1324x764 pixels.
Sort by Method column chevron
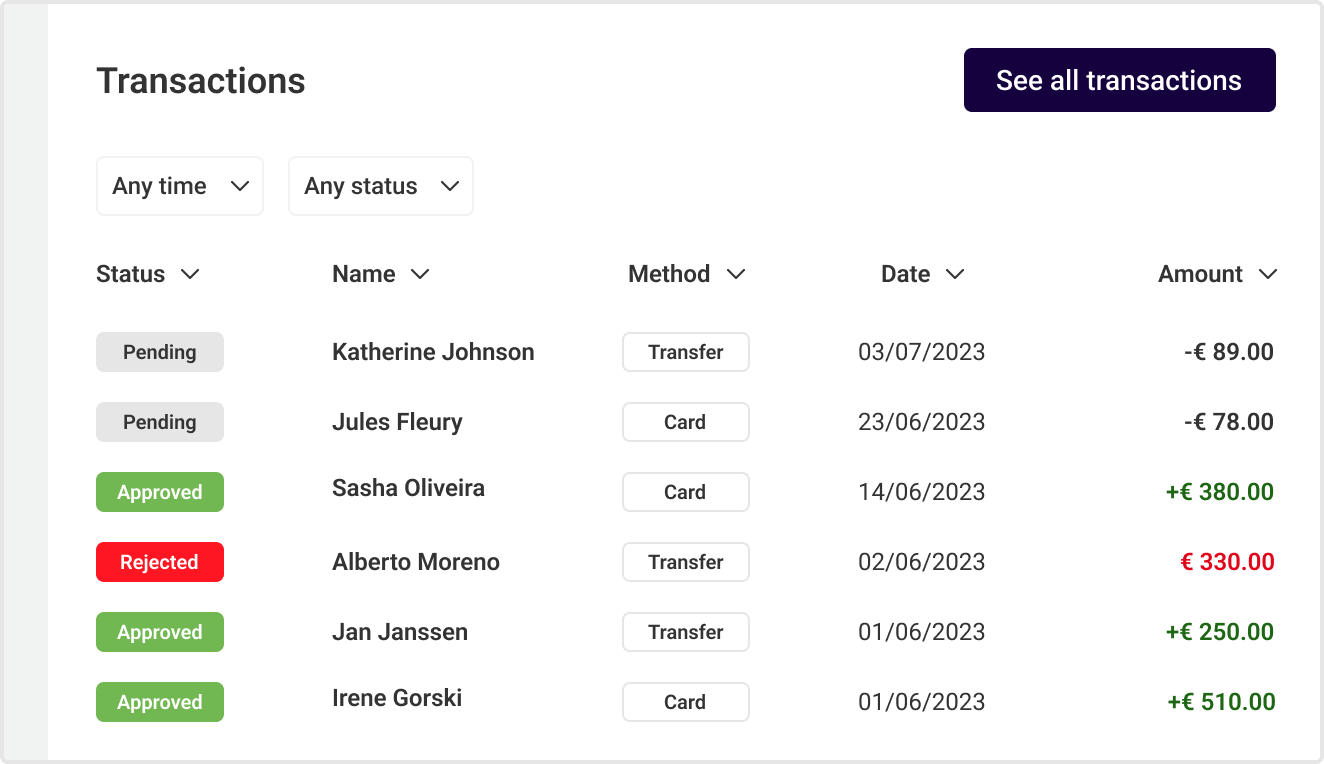tap(736, 274)
